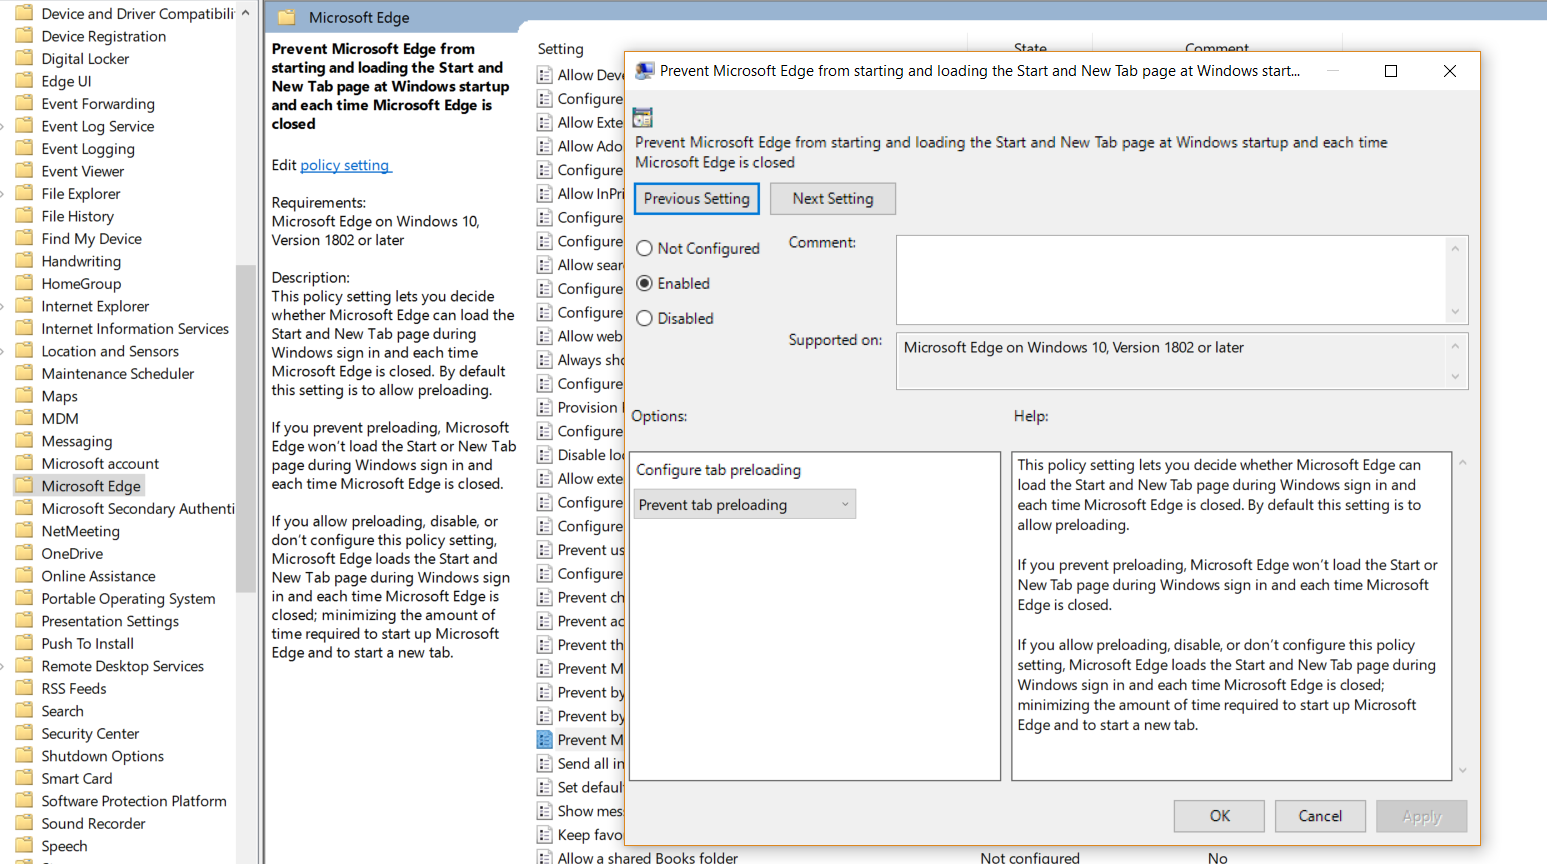Select the 'Show mes' setting row
This screenshot has height=864, width=1547.
(x=590, y=811)
